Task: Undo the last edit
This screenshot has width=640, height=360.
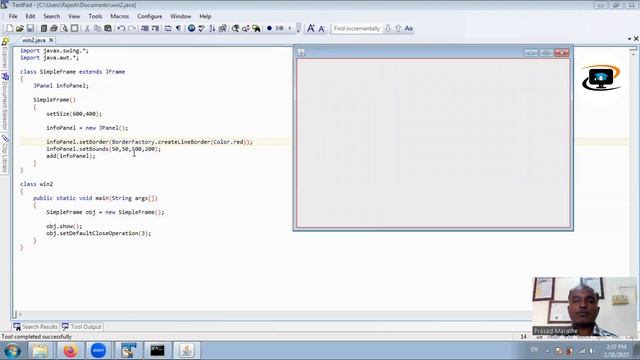Action: click(121, 29)
